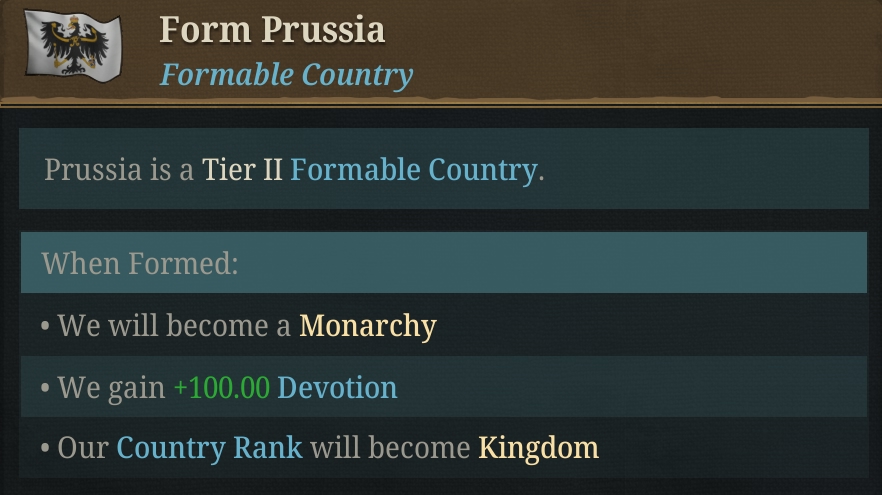Click the word Prussia in description

(x=93, y=169)
